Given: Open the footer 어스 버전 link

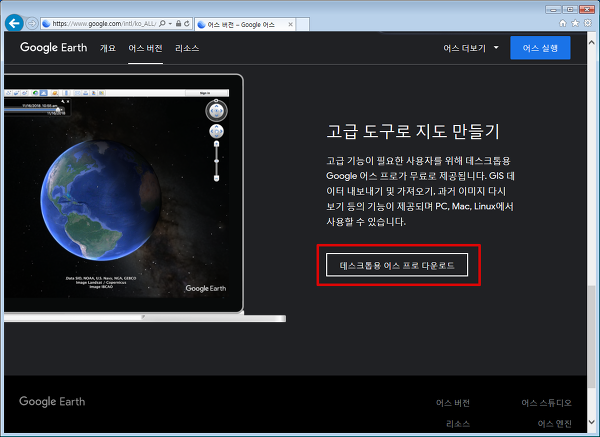Looking at the screenshot, I should [453, 403].
